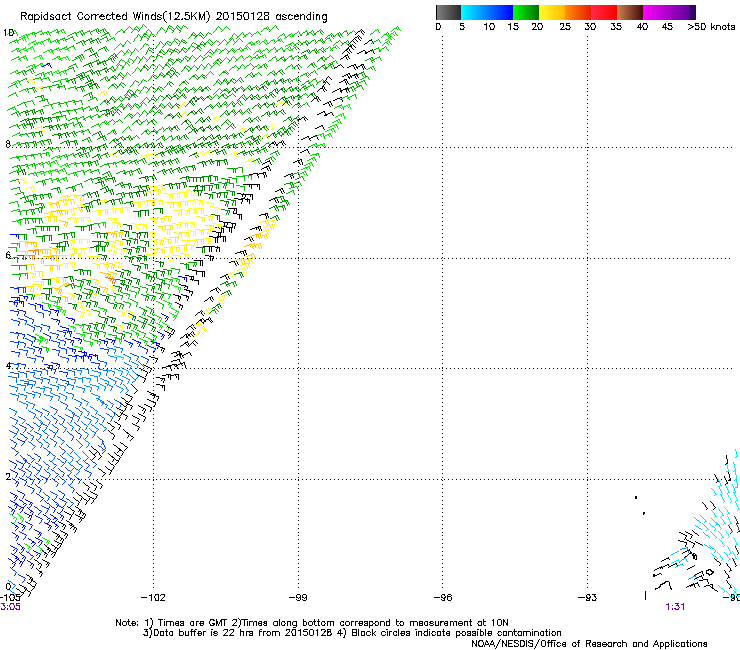Click the '-99' longitude axis label
Viewport: 740px width, 650px height.
(298, 598)
